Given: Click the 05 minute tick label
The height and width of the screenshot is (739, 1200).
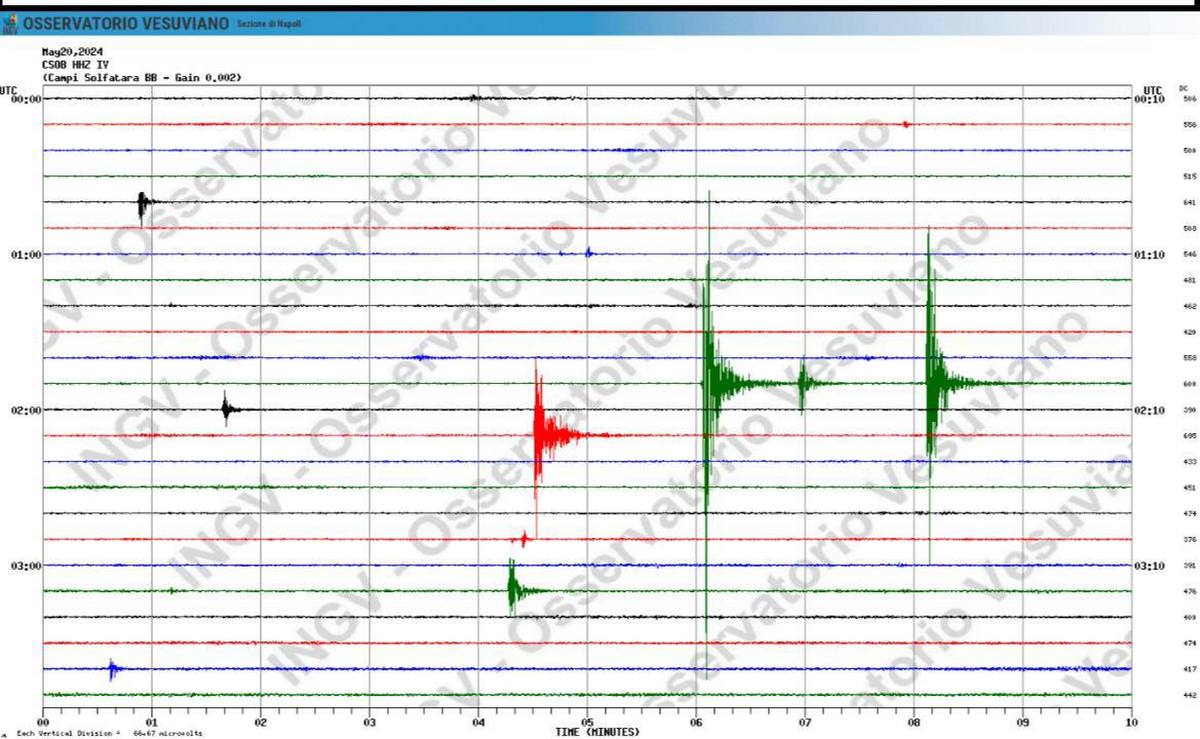Looking at the screenshot, I should [587, 721].
